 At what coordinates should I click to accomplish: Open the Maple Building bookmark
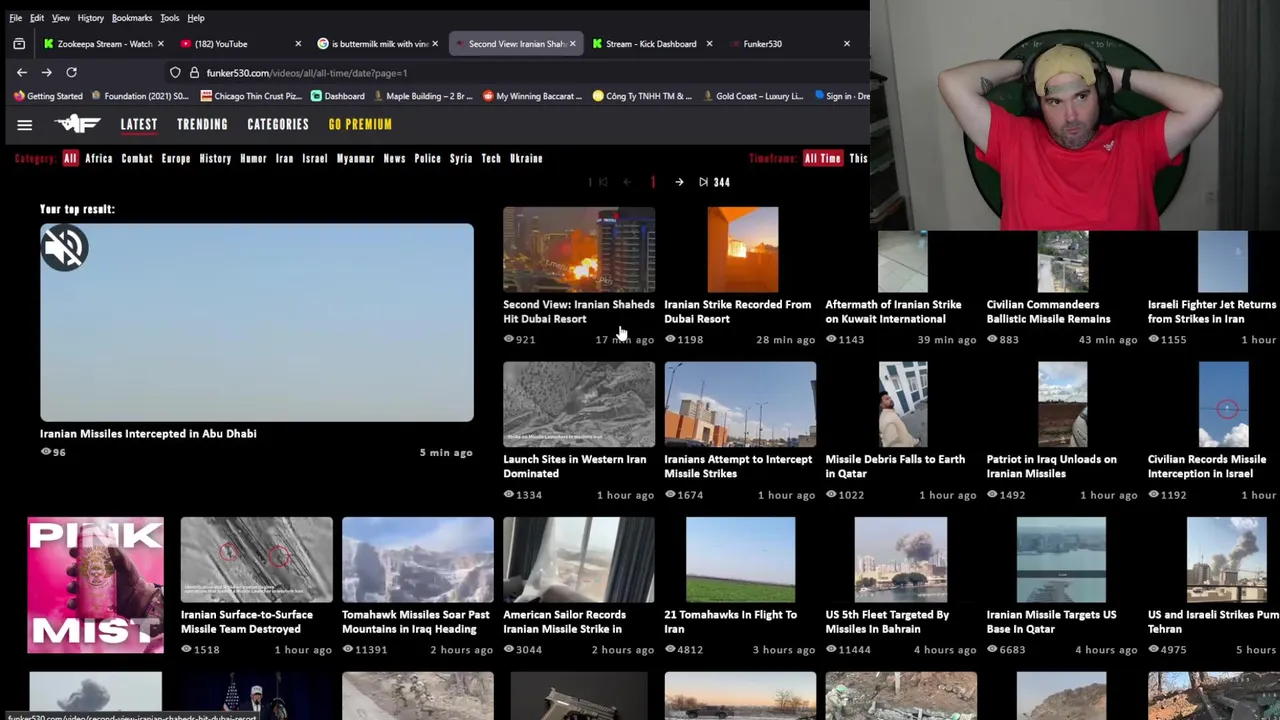pos(422,96)
